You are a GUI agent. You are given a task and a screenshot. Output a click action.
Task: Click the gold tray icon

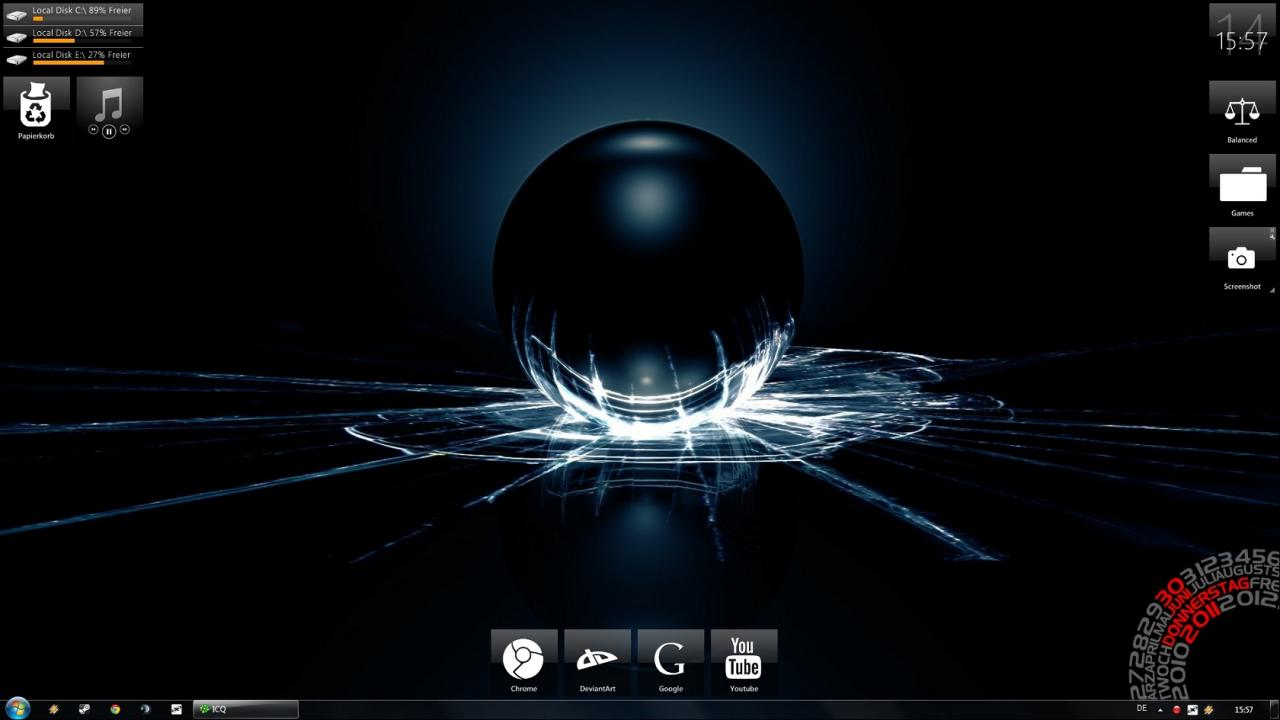pos(1209,709)
